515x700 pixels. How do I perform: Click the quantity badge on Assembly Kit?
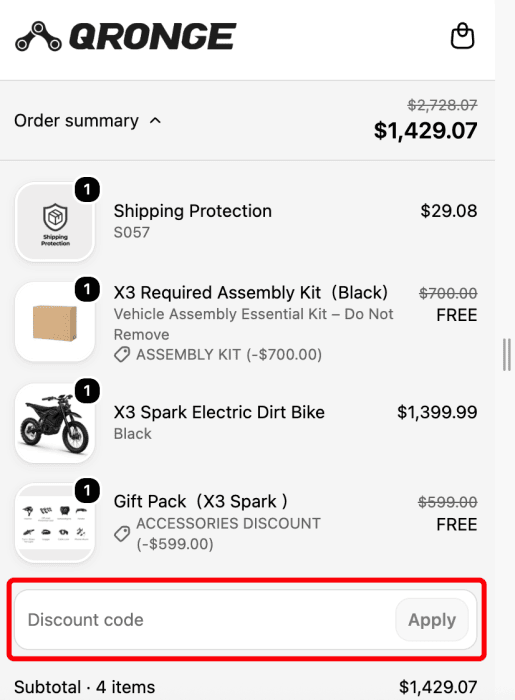click(87, 290)
